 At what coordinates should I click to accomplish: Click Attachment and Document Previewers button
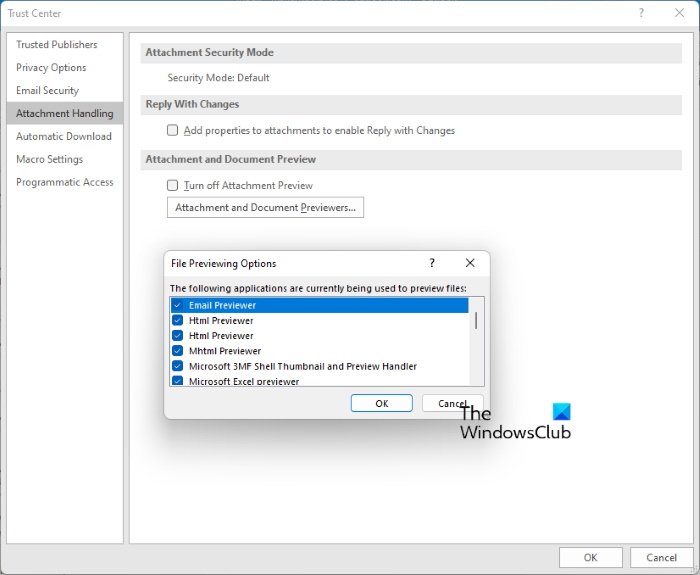pyautogui.click(x=265, y=208)
